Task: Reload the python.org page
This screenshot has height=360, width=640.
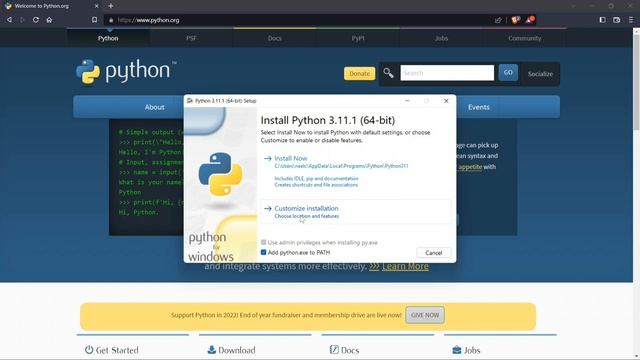Action: point(36,20)
